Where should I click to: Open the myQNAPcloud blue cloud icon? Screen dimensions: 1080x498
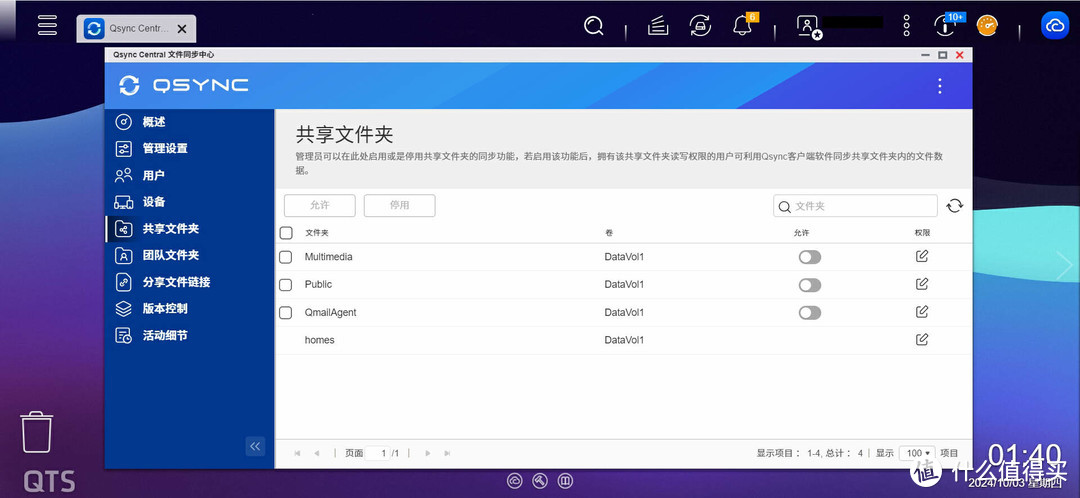pyautogui.click(x=1055, y=25)
